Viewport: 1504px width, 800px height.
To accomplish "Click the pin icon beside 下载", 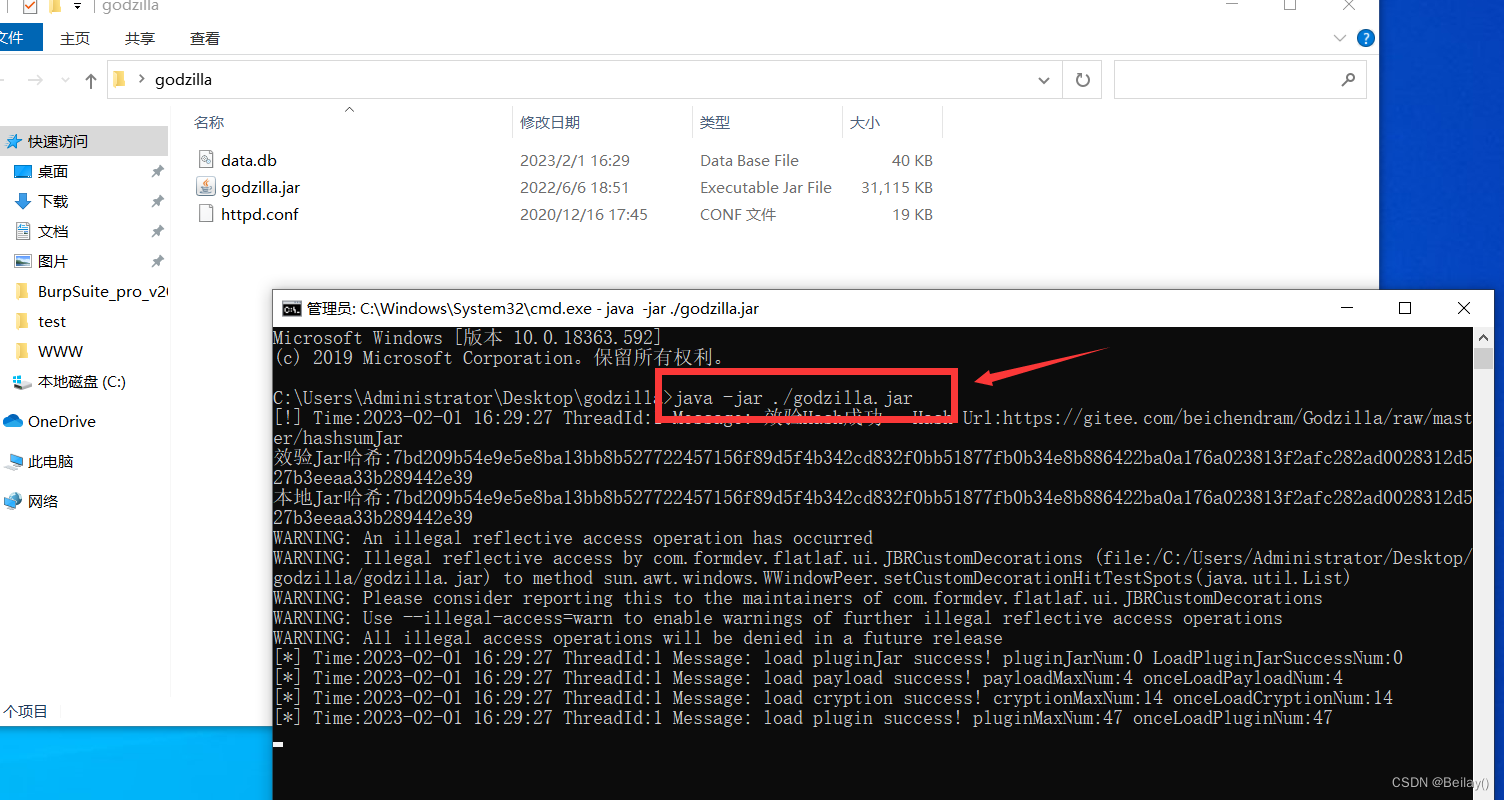I will point(157,202).
